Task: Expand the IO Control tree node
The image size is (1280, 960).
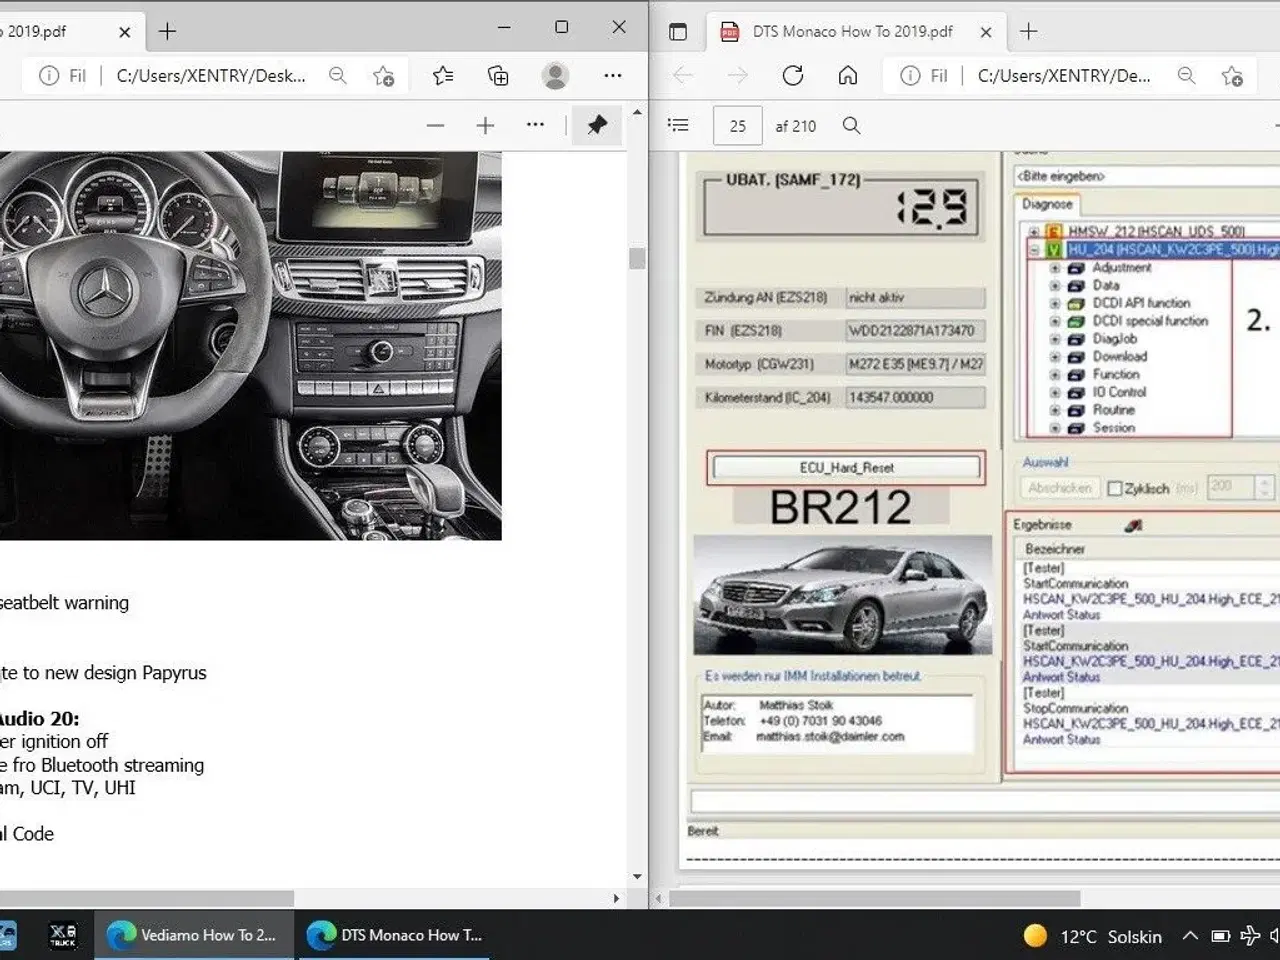Action: coord(1054,393)
